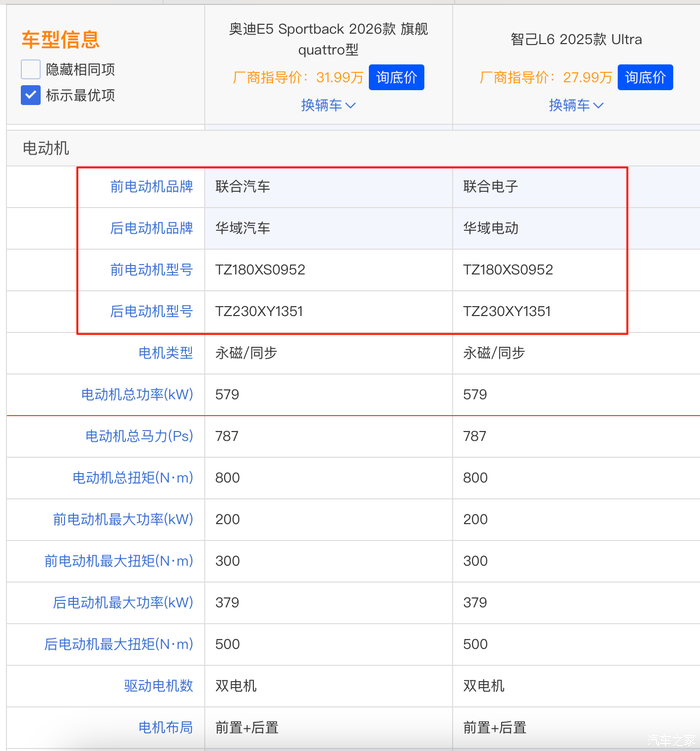
Task: Click the 电机布局 parameter label
Action: coord(166,728)
